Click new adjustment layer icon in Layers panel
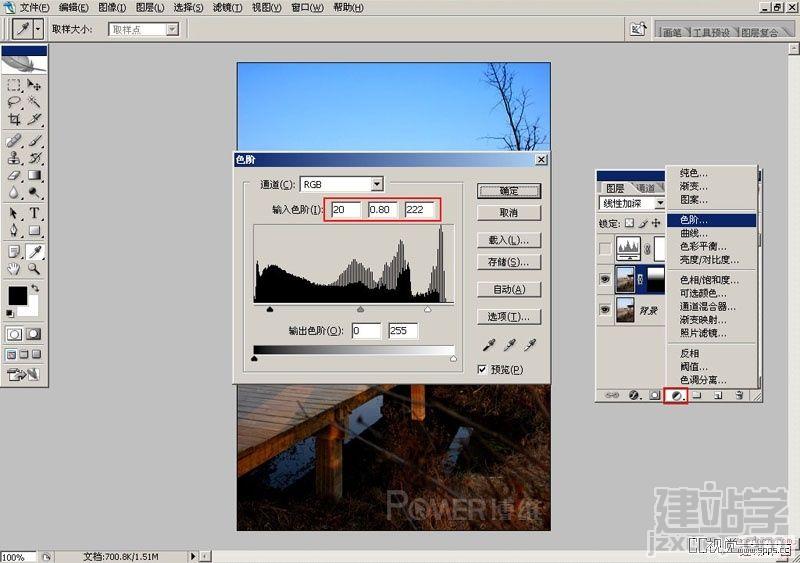The height and width of the screenshot is (563, 800). [676, 396]
